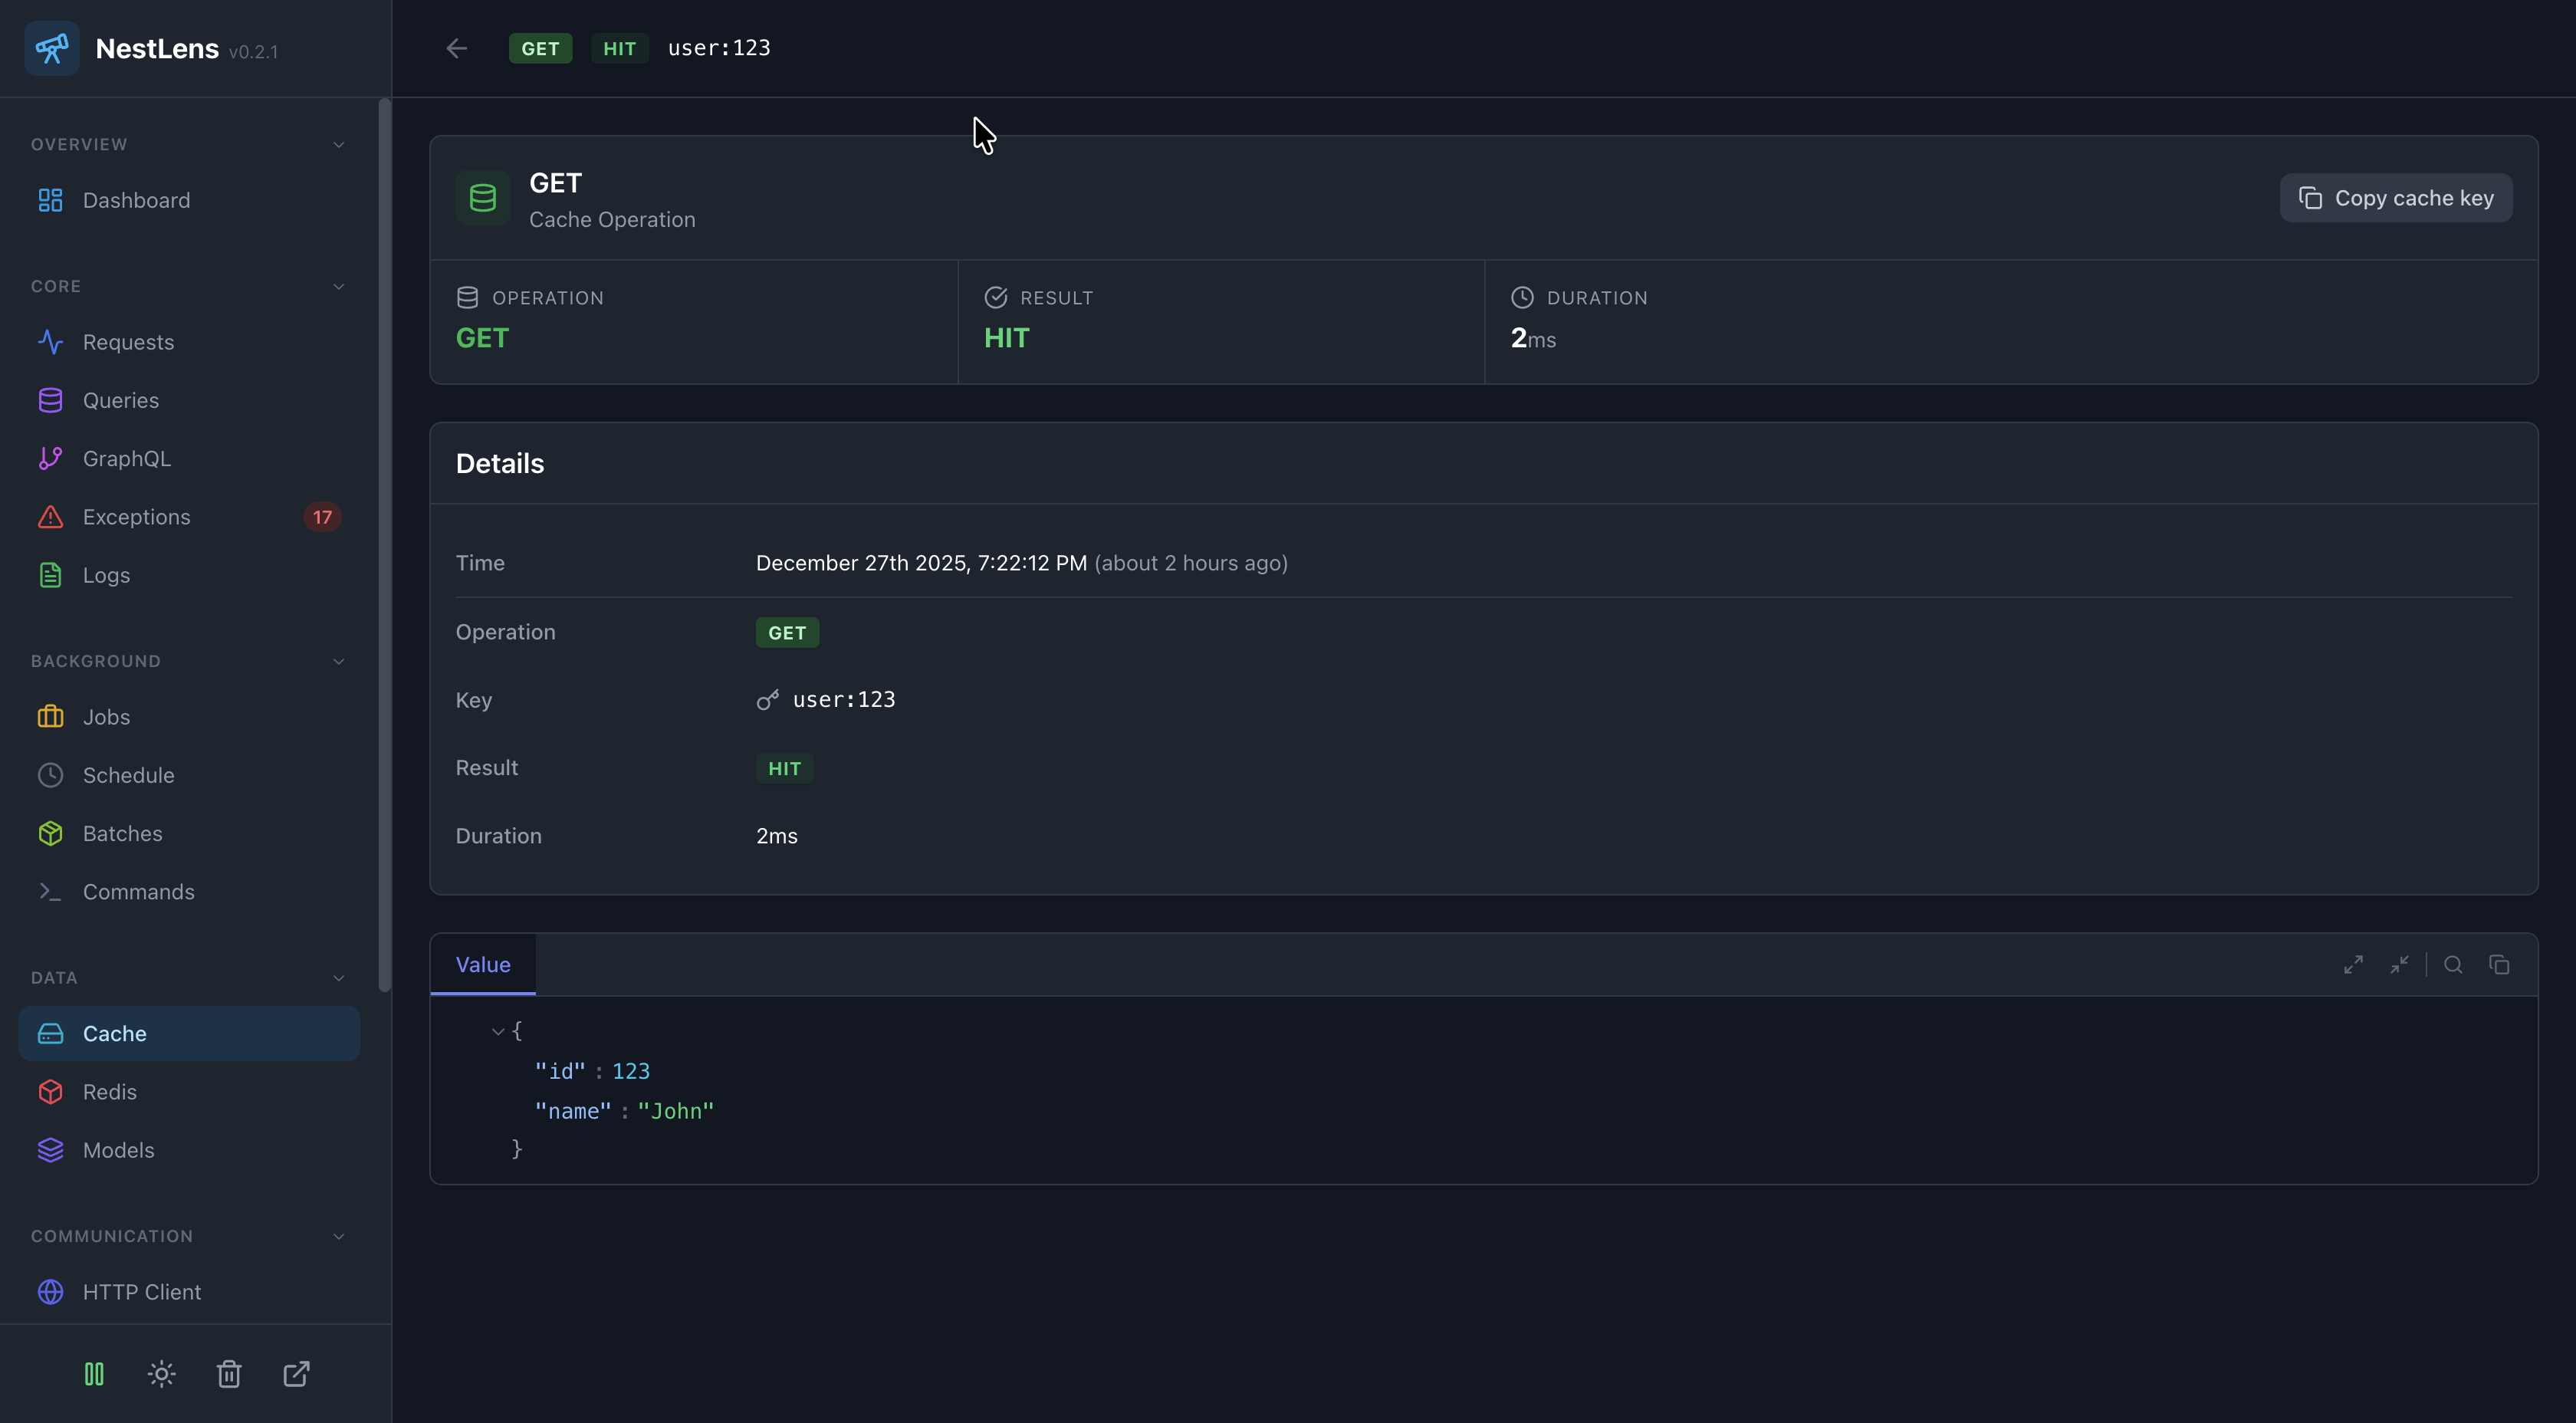The width and height of the screenshot is (2576, 1423).
Task: Open search in Value viewer
Action: (2453, 965)
